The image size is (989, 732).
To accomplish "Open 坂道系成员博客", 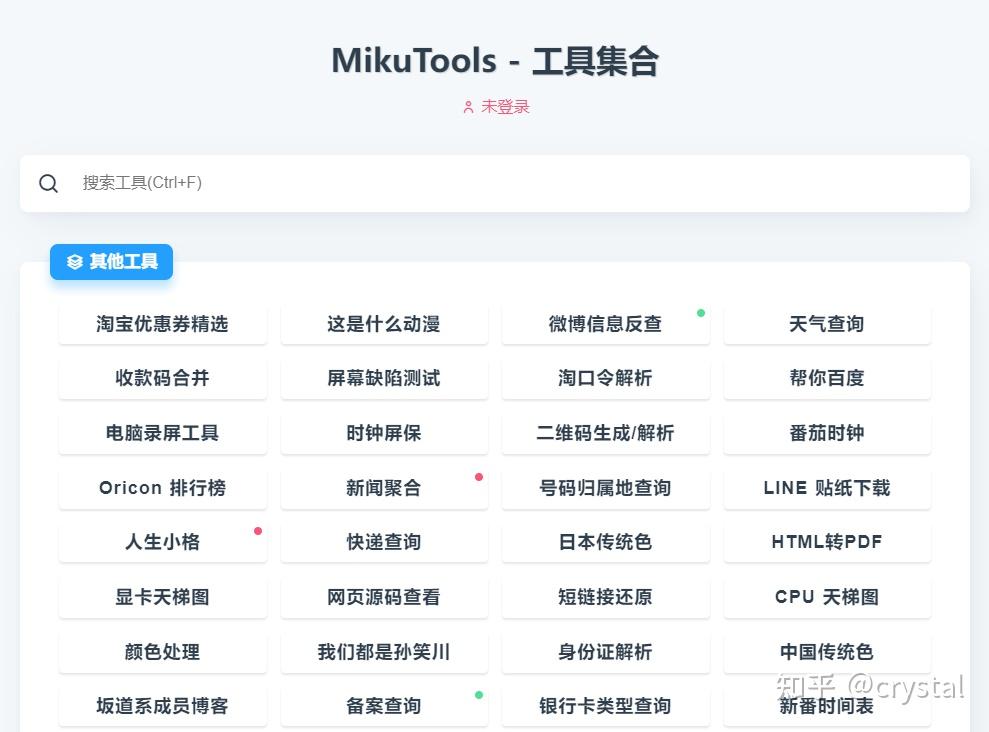I will pyautogui.click(x=163, y=706).
